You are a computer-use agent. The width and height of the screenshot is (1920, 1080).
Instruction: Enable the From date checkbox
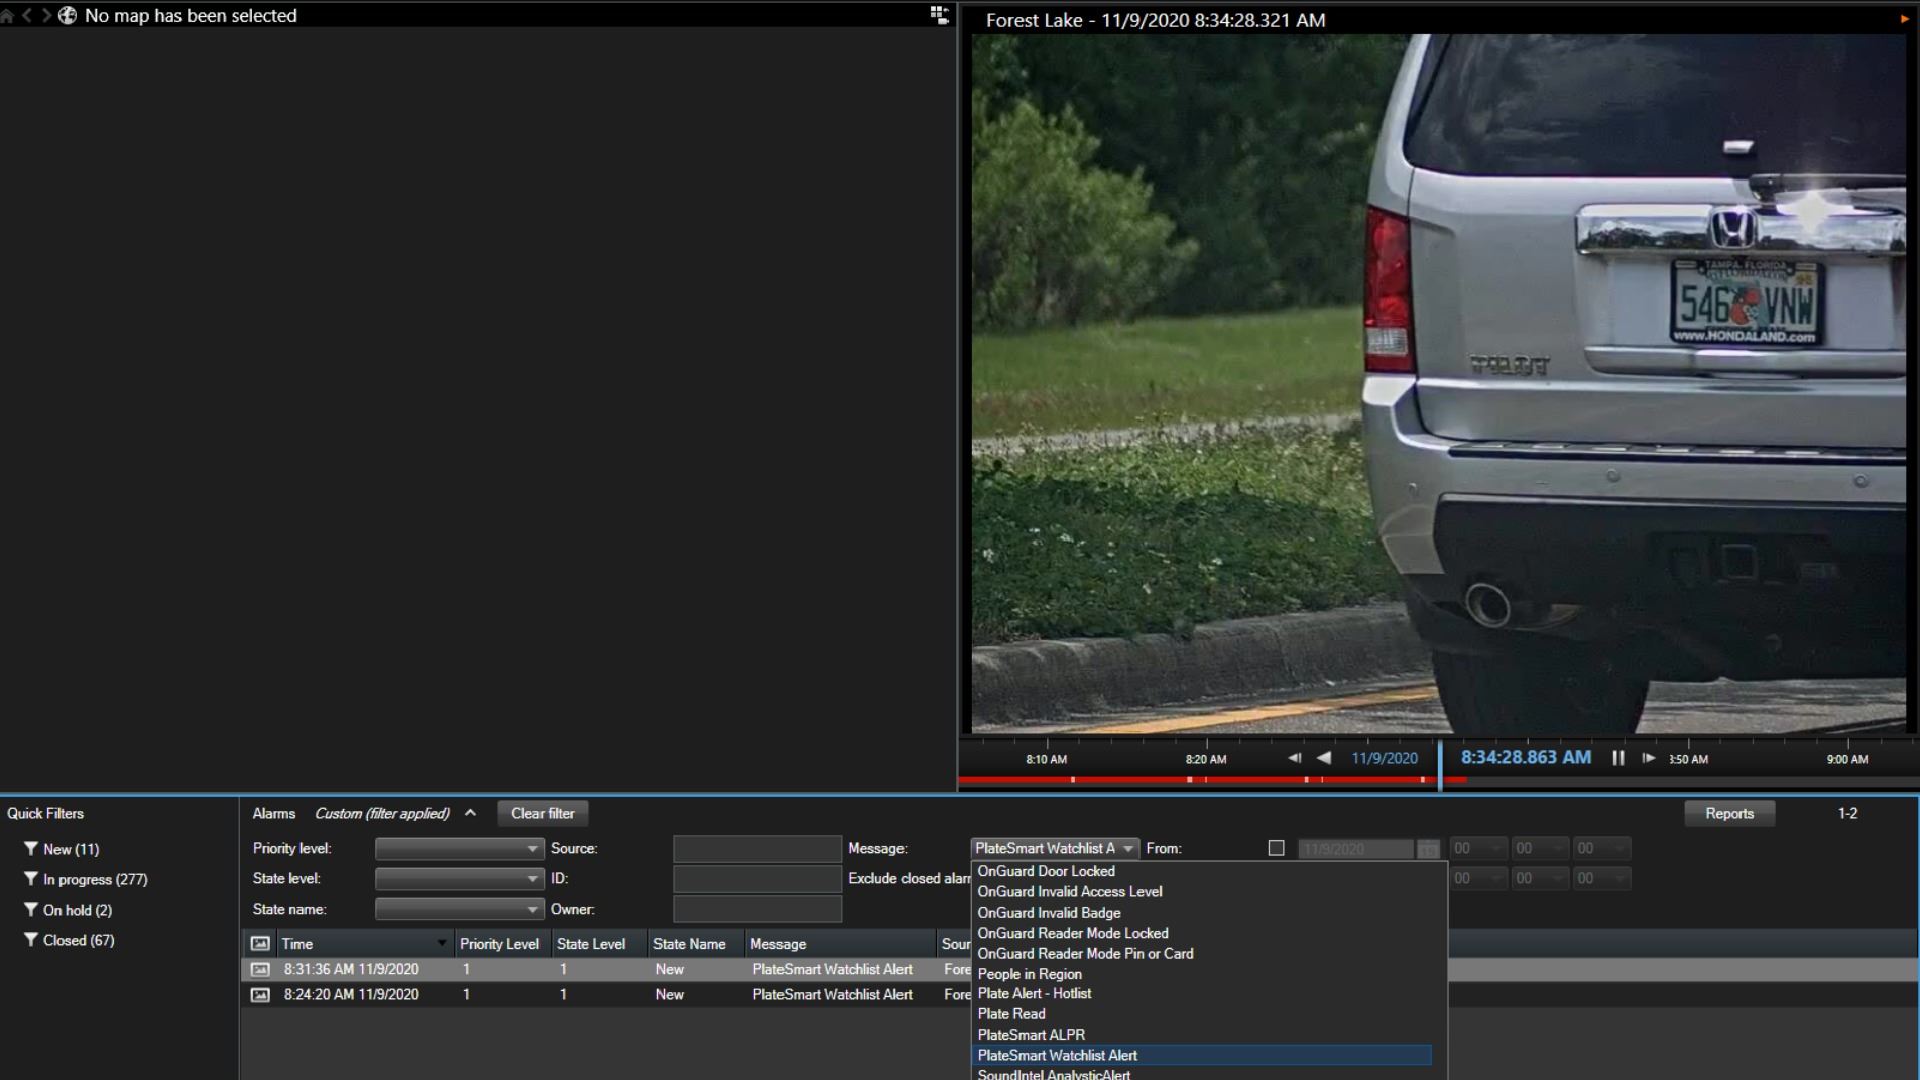pos(1276,848)
